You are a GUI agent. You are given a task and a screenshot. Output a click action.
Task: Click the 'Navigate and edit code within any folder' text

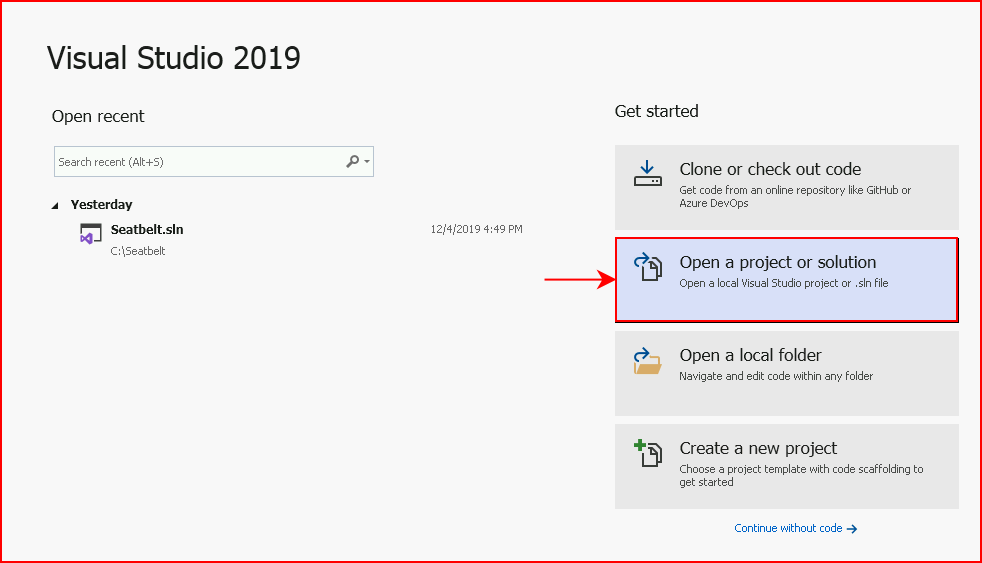tap(776, 376)
